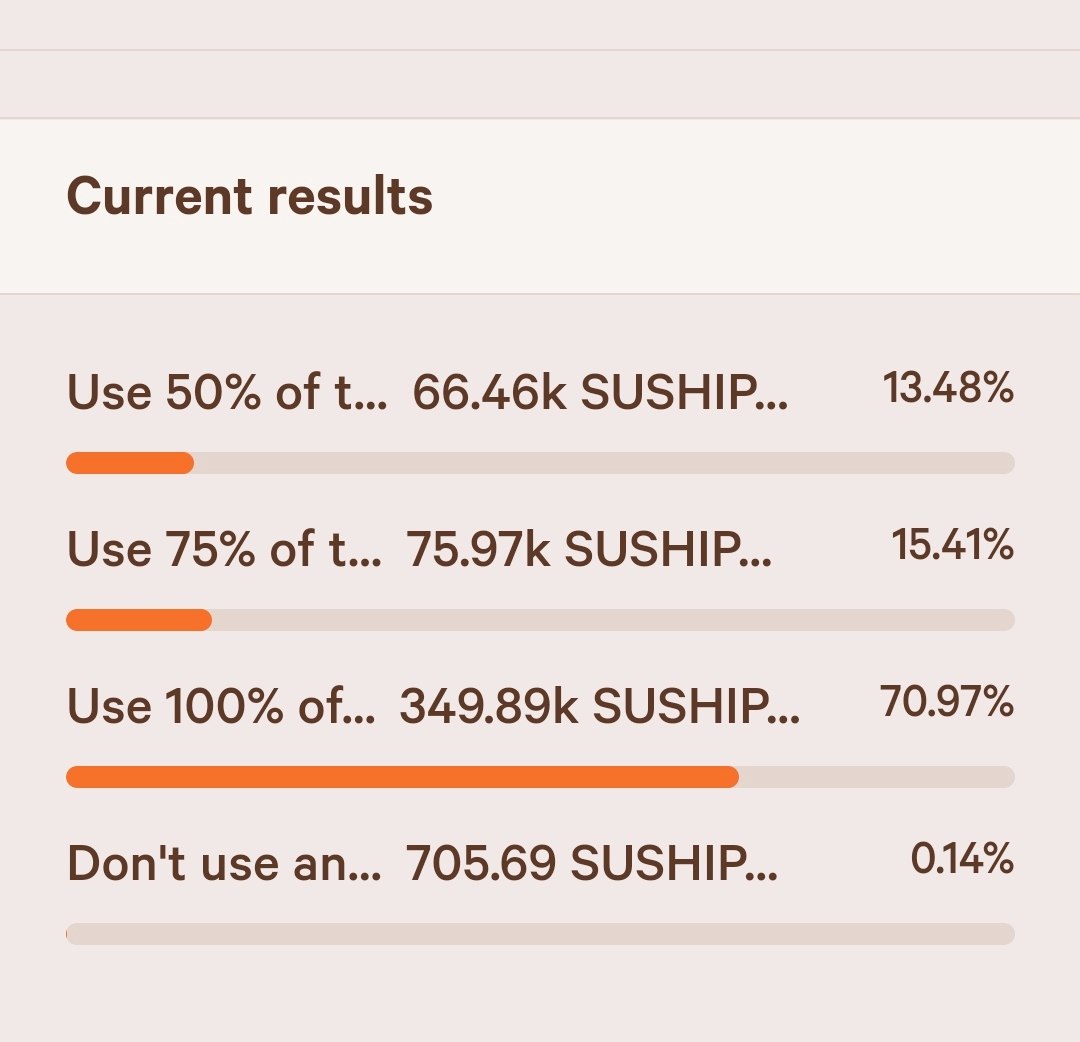The width and height of the screenshot is (1080, 1042).
Task: Select the 'Use 50% of t...' option label
Action: pos(227,392)
